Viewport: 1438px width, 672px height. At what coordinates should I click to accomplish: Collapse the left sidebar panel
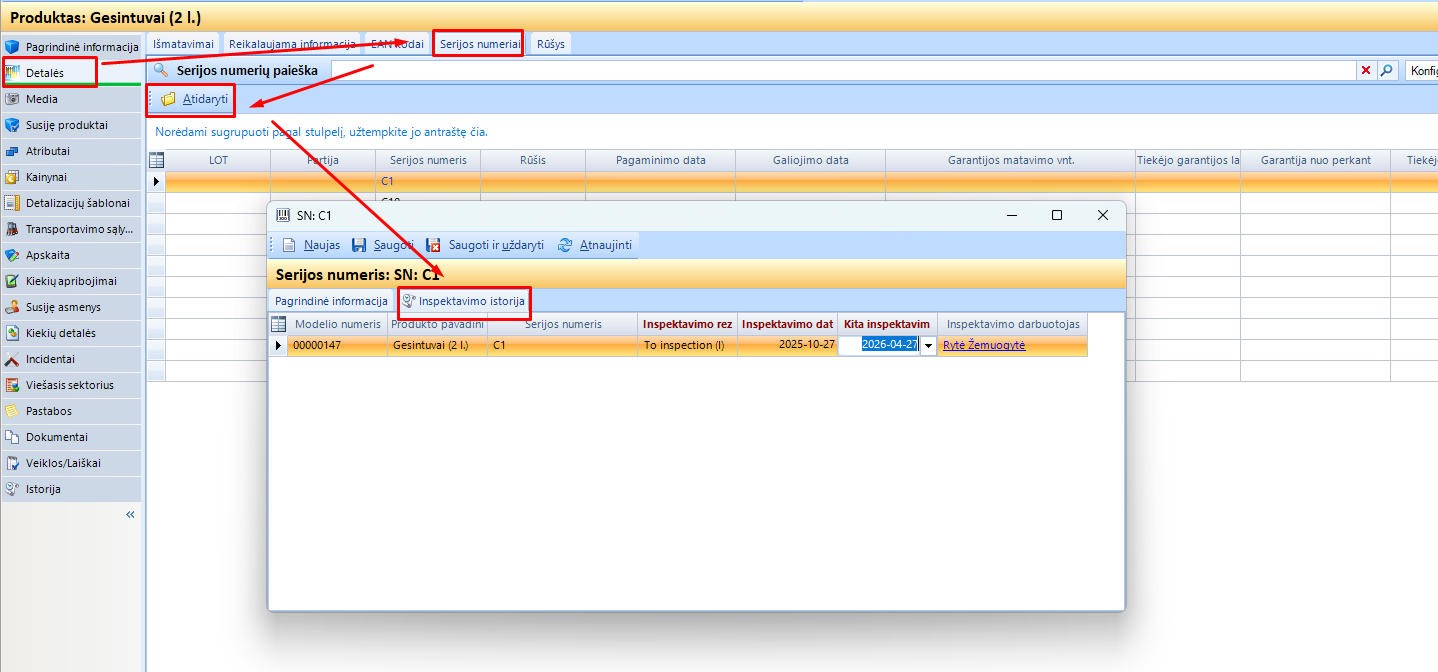tap(130, 514)
